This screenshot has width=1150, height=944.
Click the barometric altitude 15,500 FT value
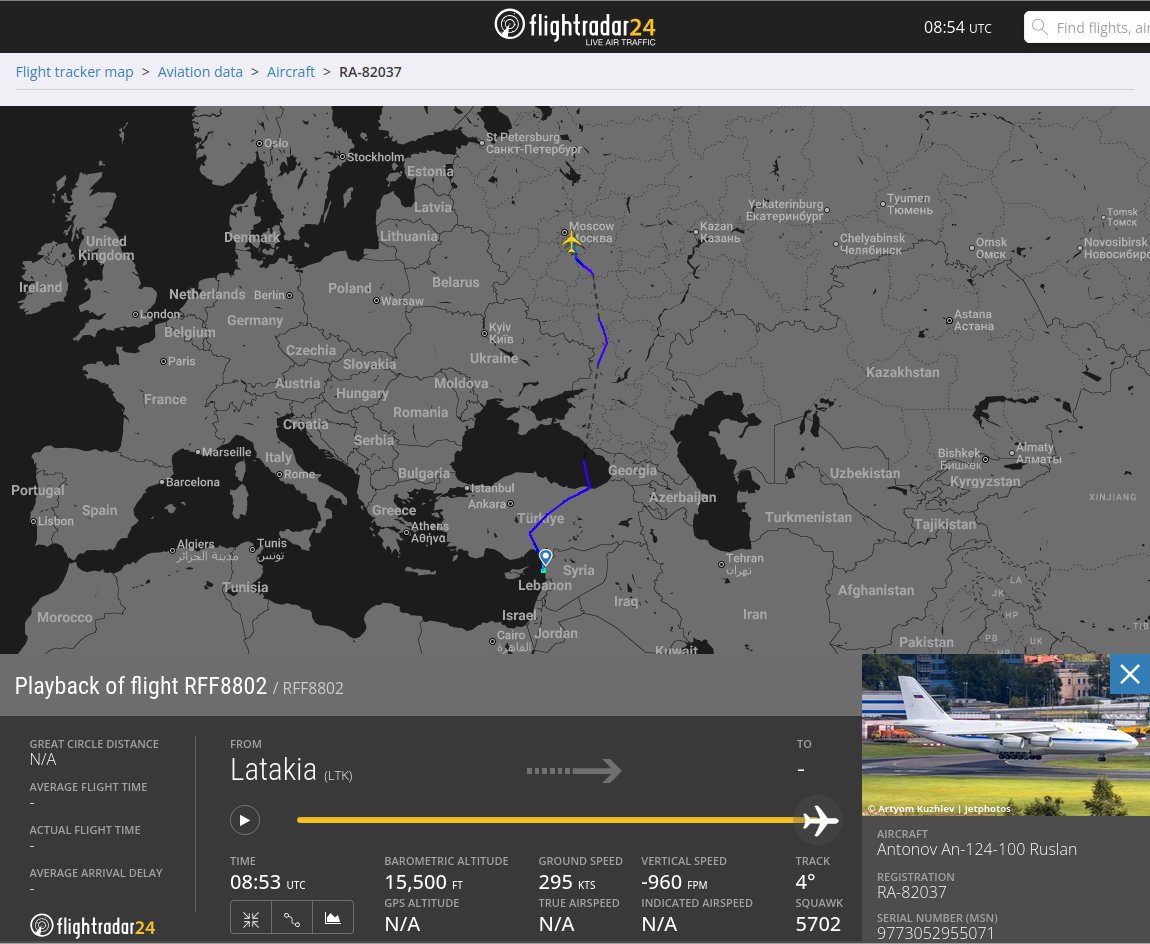tap(424, 882)
